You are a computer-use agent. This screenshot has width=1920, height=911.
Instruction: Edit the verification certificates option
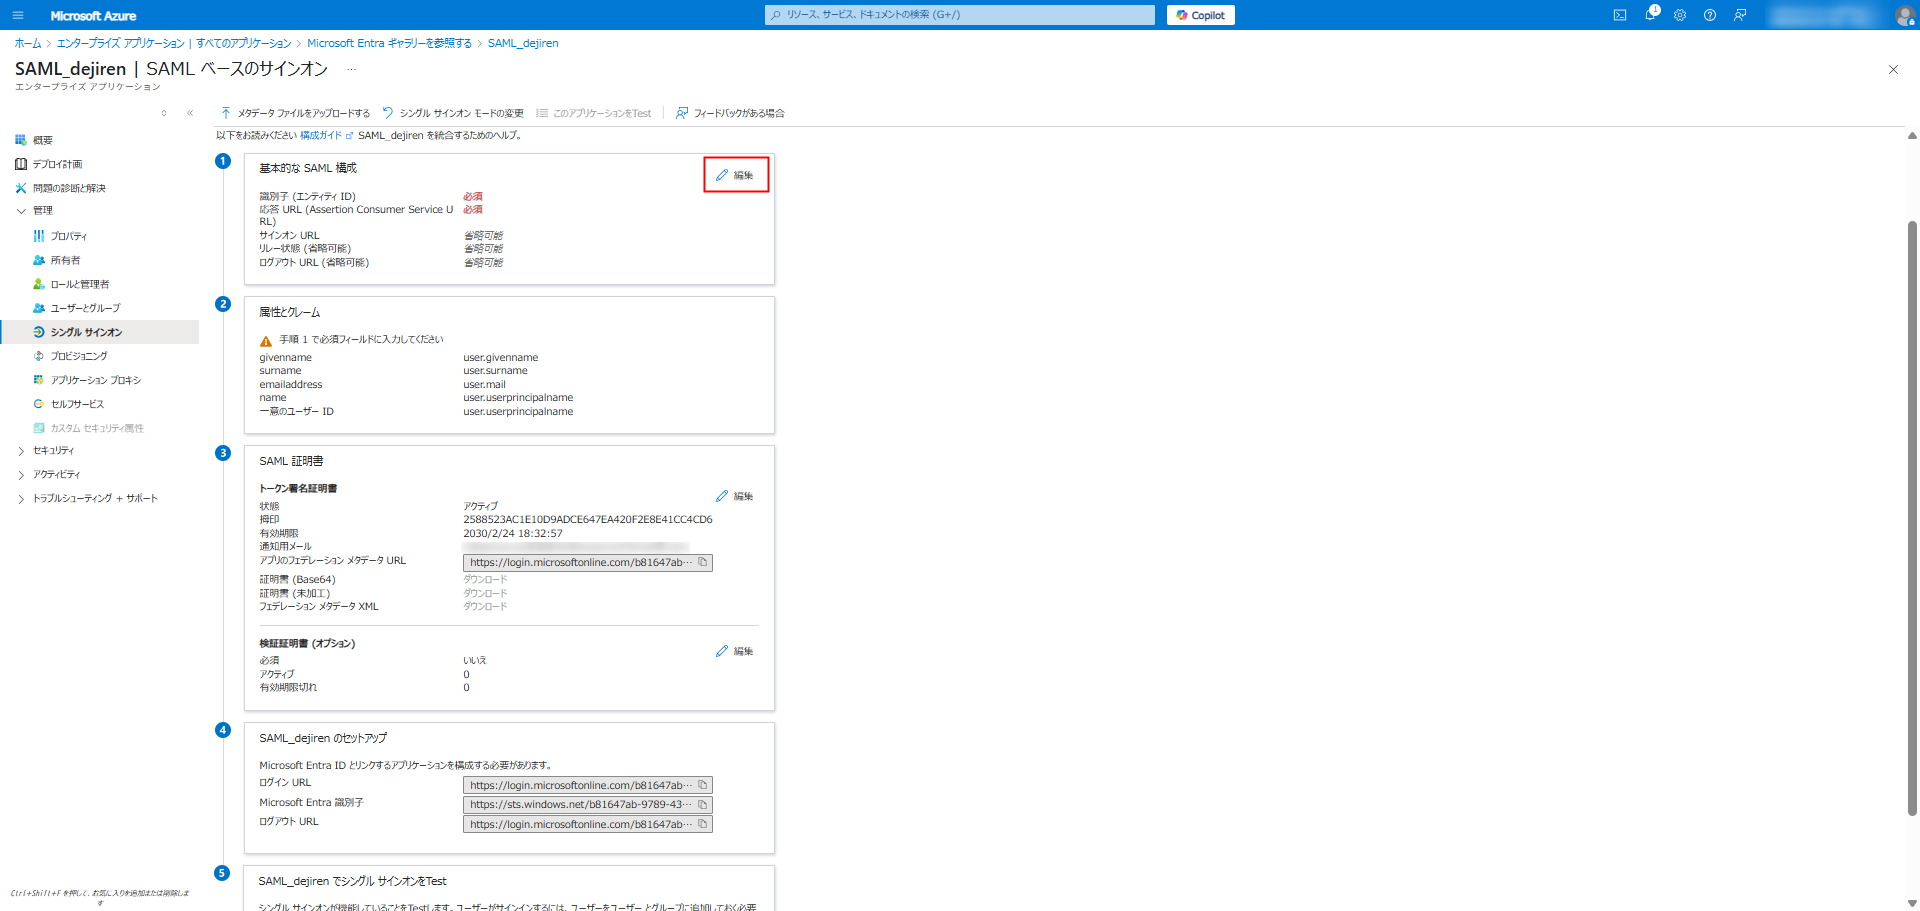735,651
